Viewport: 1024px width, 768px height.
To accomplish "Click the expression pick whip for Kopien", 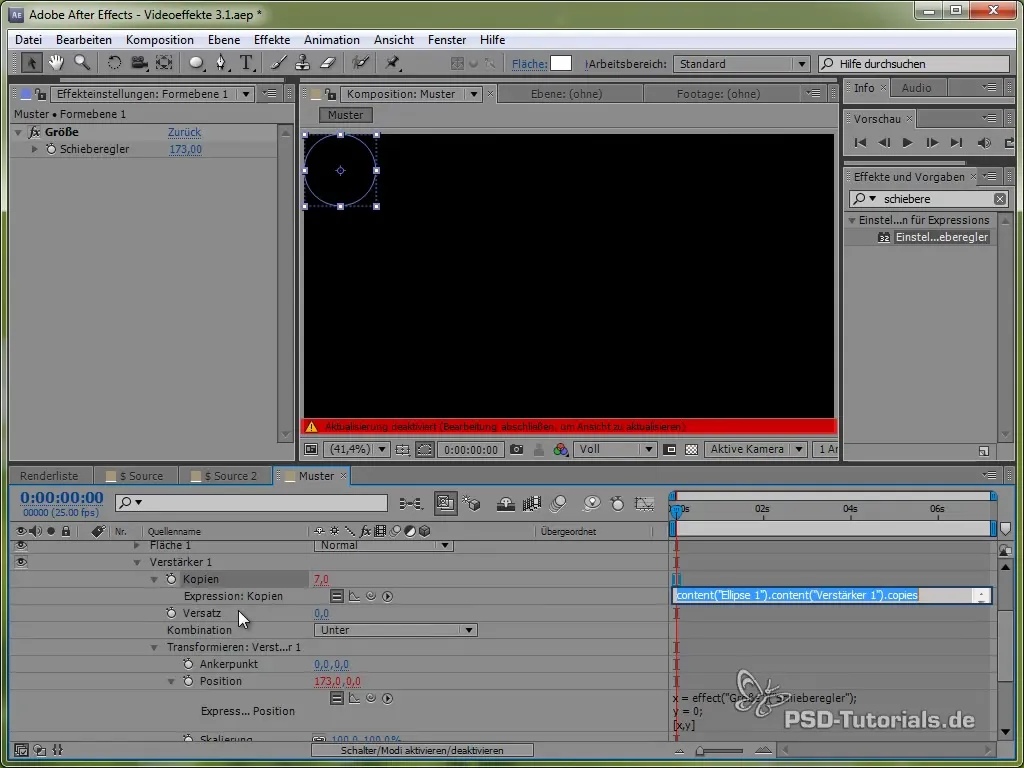I will pos(371,596).
